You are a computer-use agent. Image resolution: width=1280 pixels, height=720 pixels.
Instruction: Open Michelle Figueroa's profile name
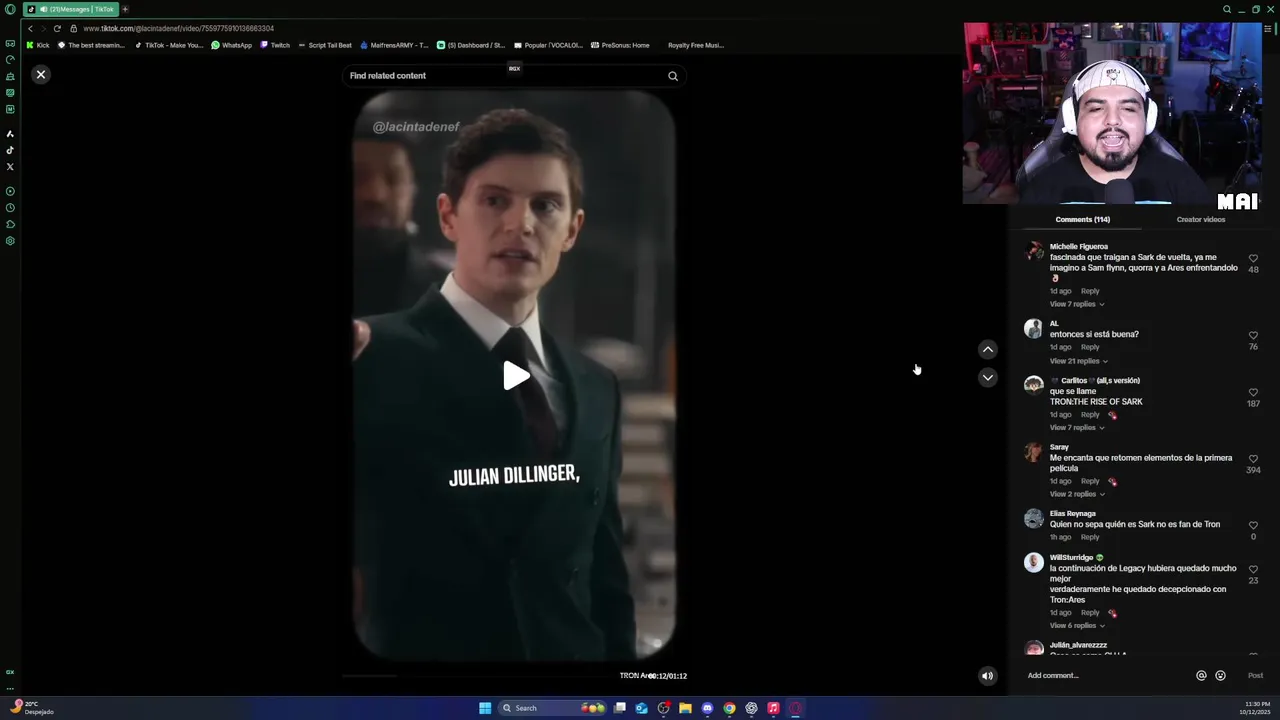(1078, 246)
